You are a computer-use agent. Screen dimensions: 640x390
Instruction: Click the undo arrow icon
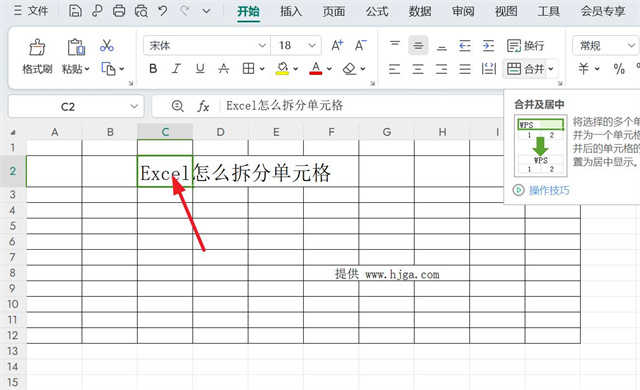tap(163, 11)
